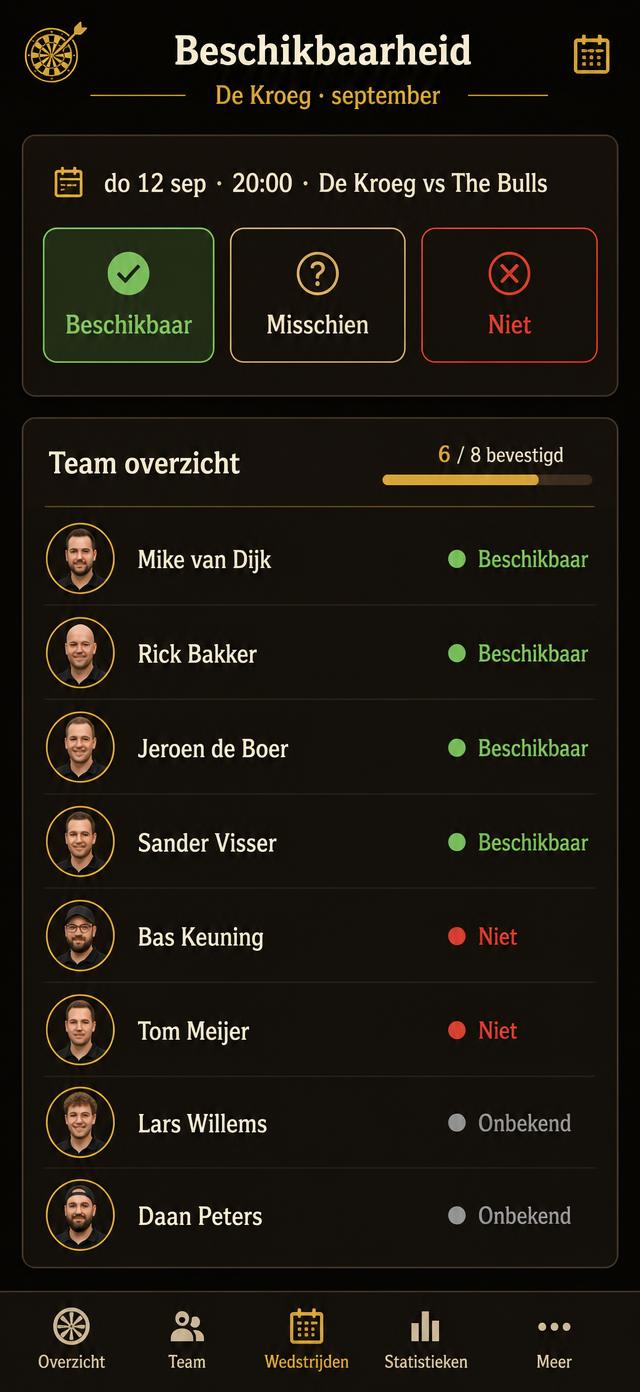Tap Bas Keuning's avatar photo
This screenshot has width=640, height=1392.
(80, 936)
